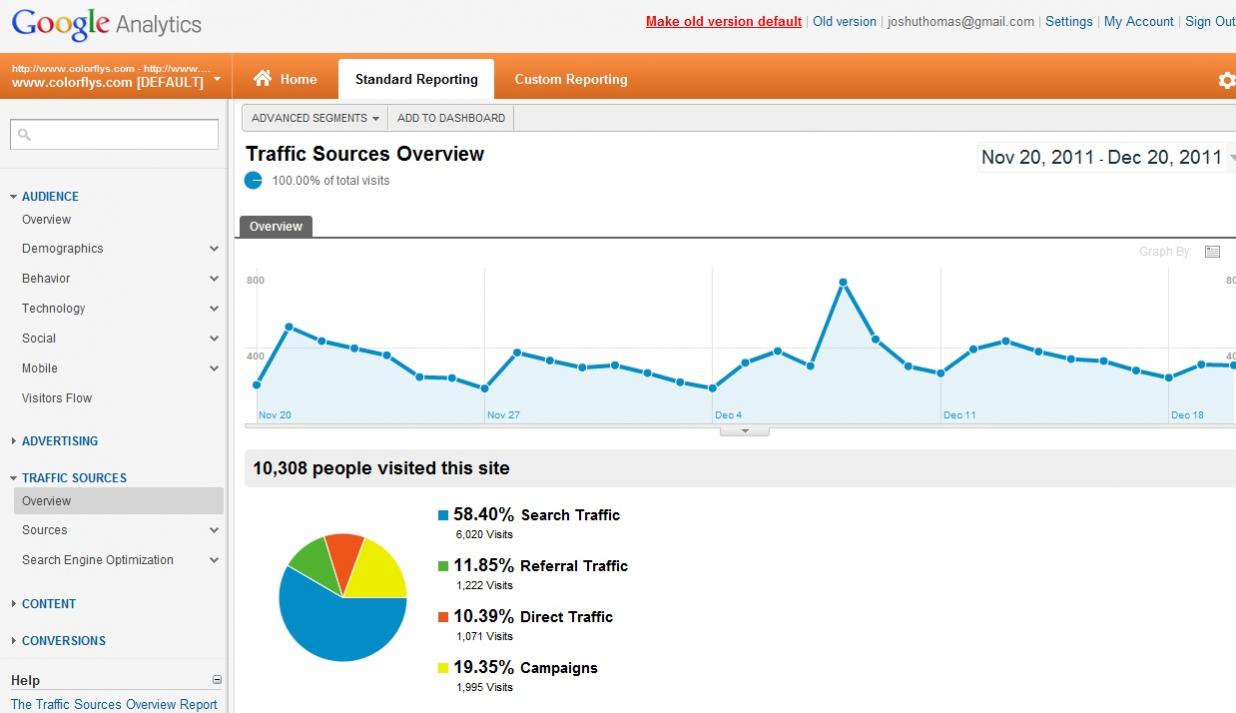The image size is (1236, 713).
Task: Click the 10,308 people visited this site heading
Action: [381, 468]
